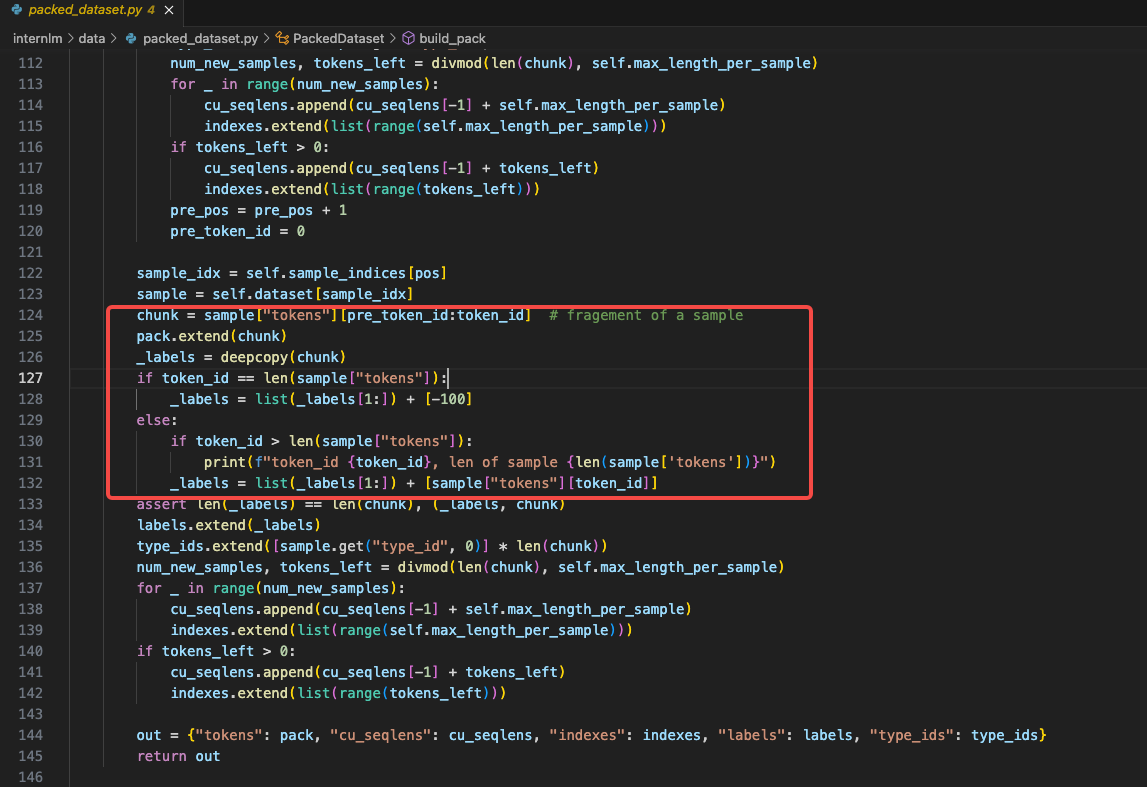The width and height of the screenshot is (1147, 787).
Task: Click the data breadcrumb label
Action: coord(92,38)
